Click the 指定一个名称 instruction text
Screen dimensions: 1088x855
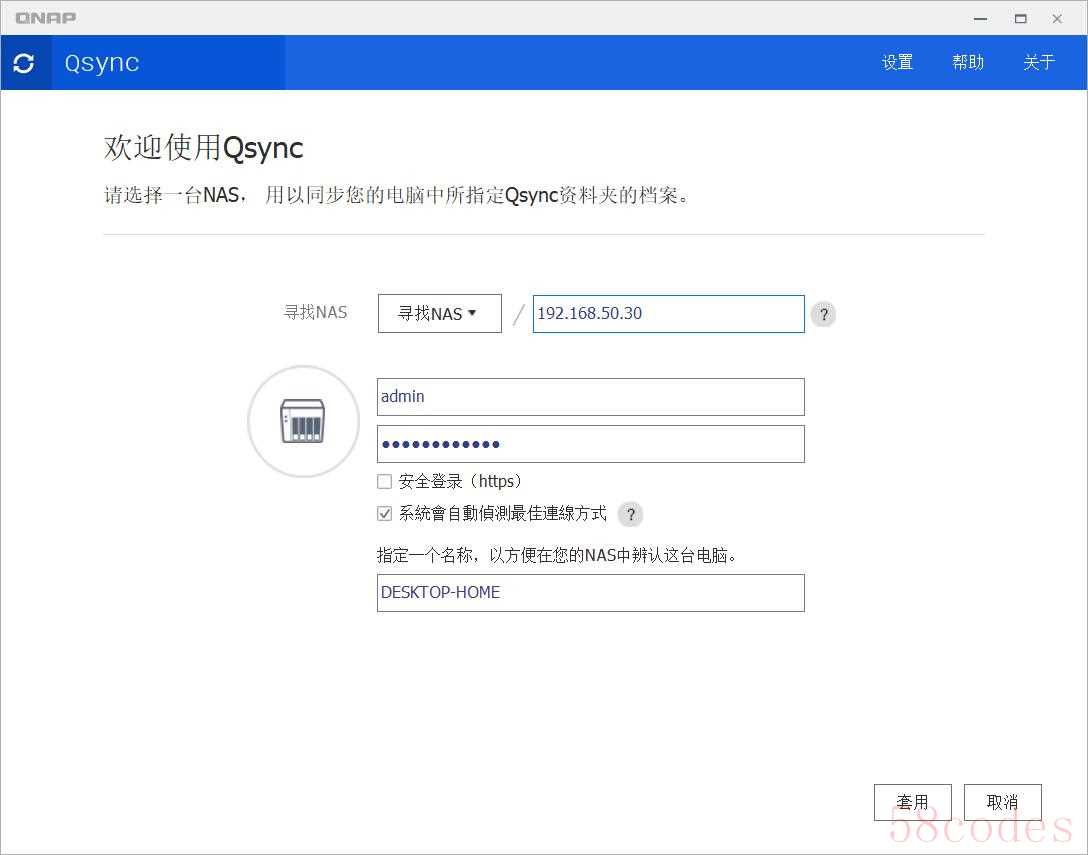556,555
